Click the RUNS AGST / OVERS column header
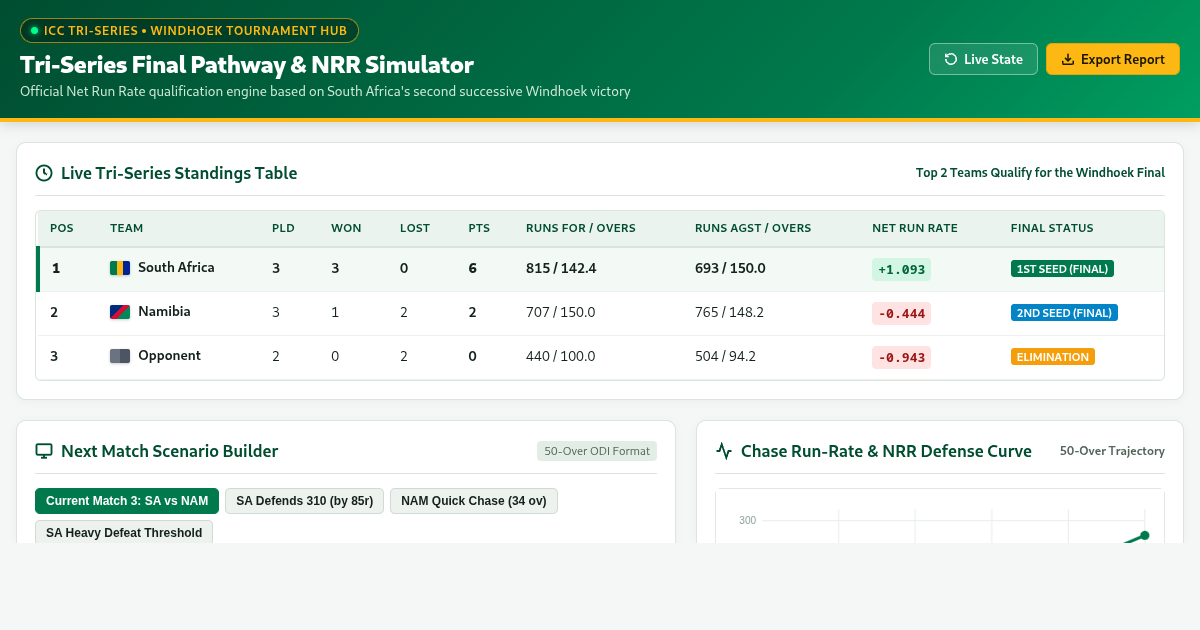1200x630 pixels. pyautogui.click(x=753, y=228)
